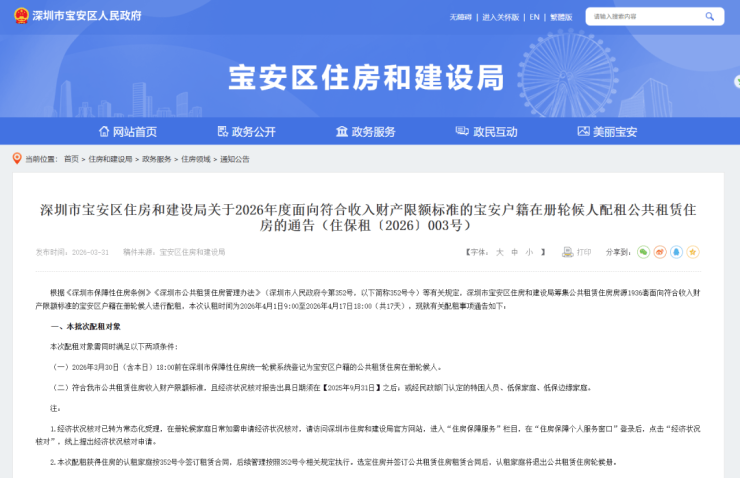This screenshot has height=478, width=740.
Task: Click the 无障碍 accessibility link
Action: [x=460, y=17]
